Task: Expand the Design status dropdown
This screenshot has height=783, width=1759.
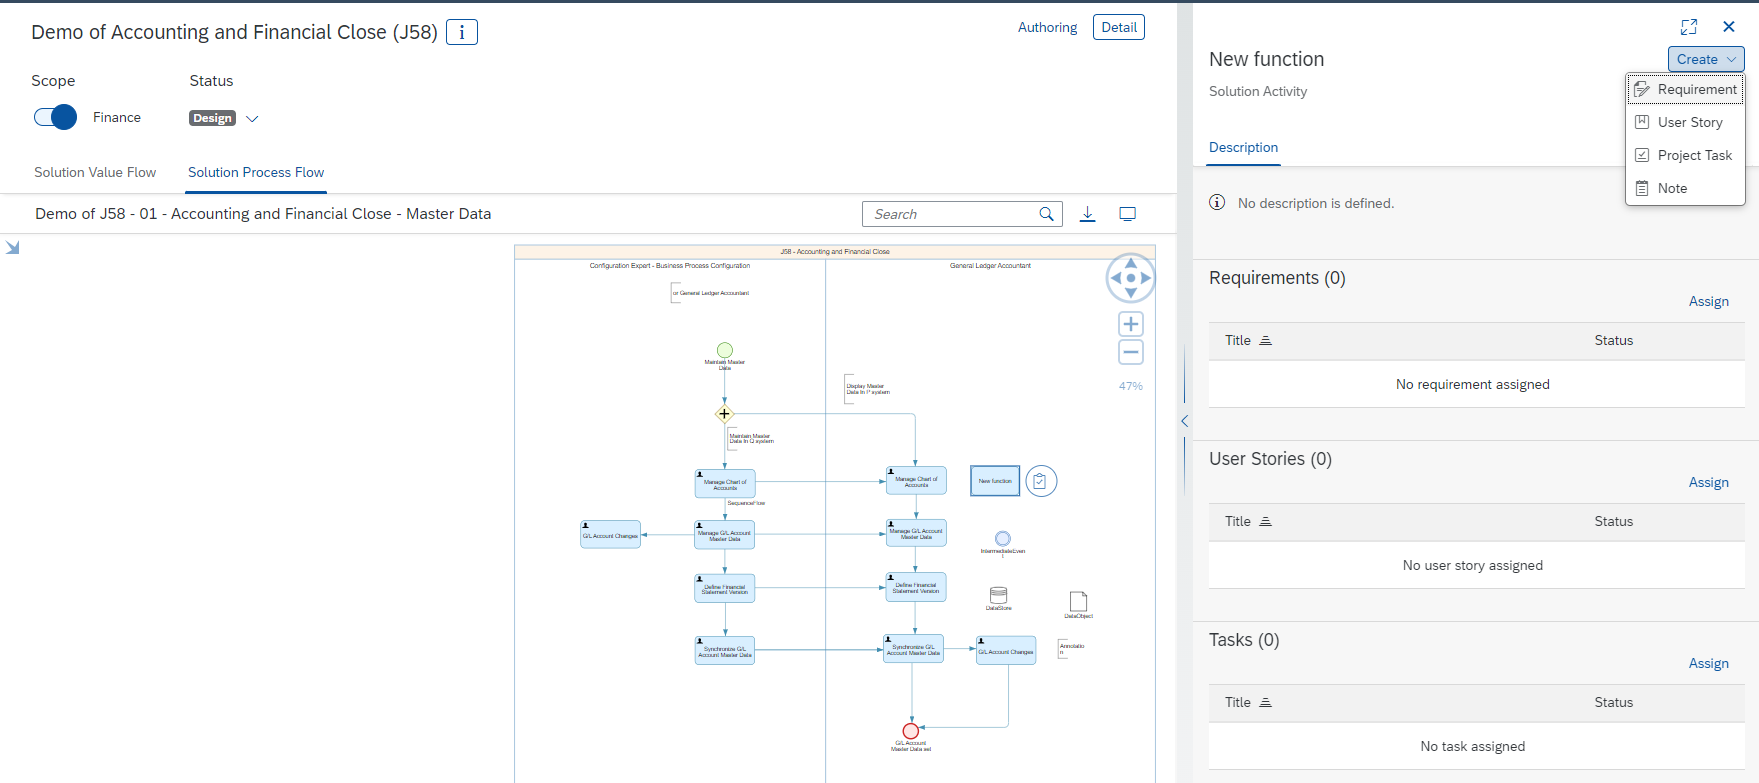Action: 252,118
